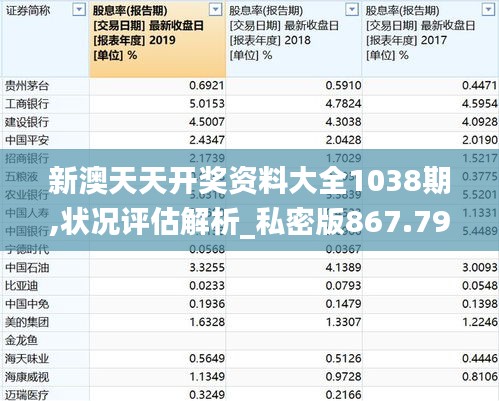This screenshot has height=401, width=499.
Task: Click 工商银行 2019 value 5.0153
Action: pyautogui.click(x=207, y=104)
